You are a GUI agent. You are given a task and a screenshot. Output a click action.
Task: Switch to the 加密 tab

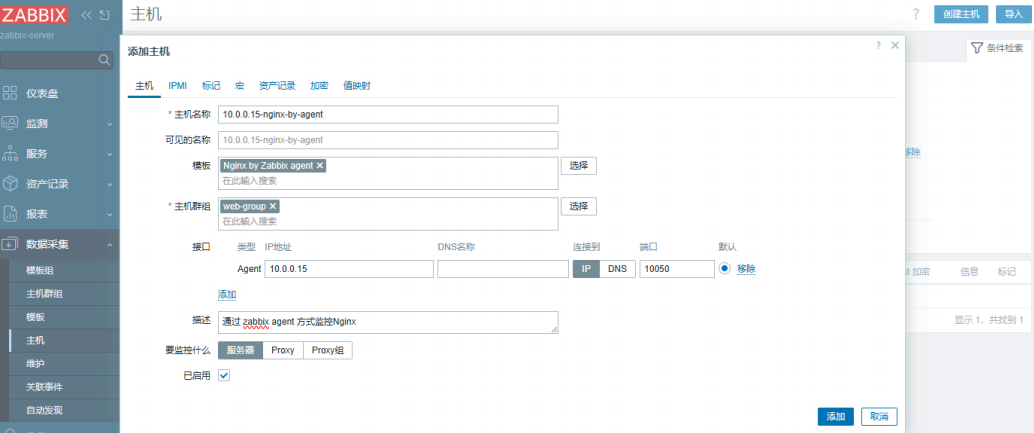[319, 86]
